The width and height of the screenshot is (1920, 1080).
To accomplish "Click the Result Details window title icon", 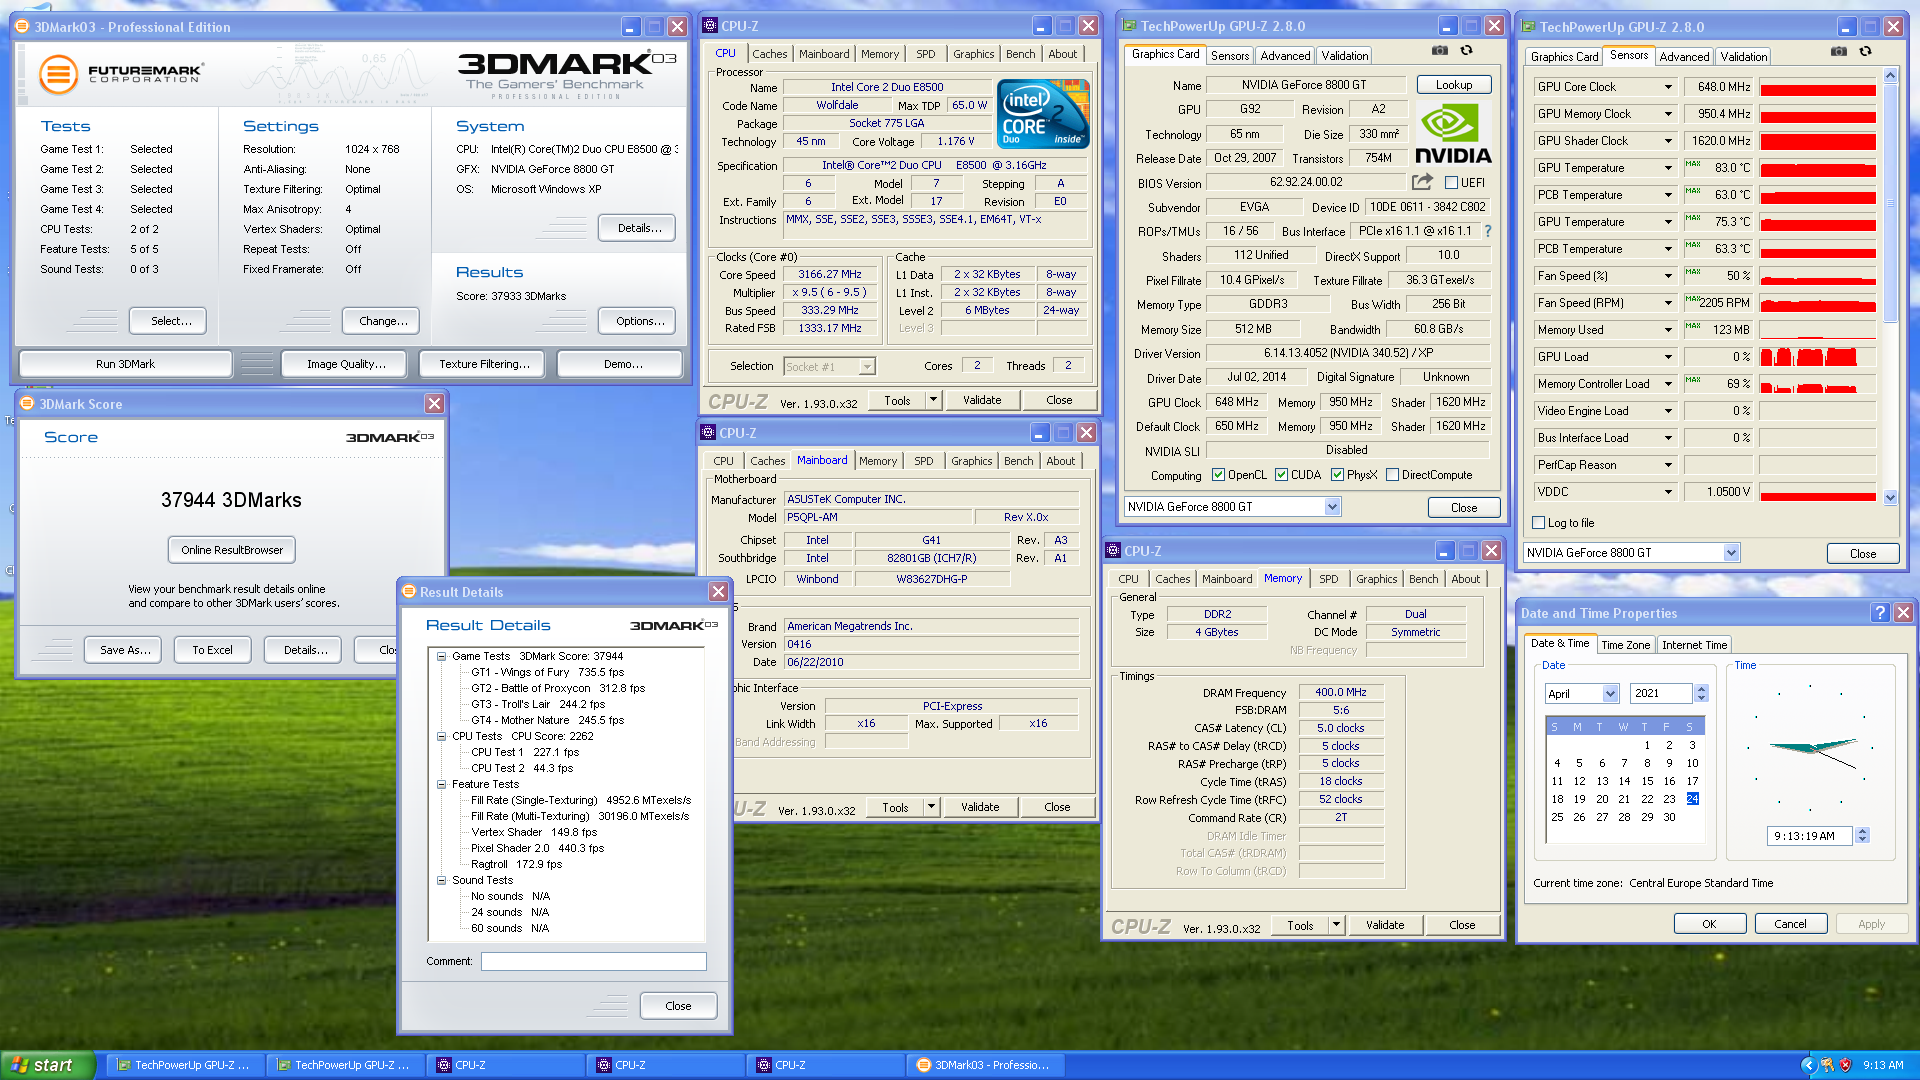I will coord(408,592).
